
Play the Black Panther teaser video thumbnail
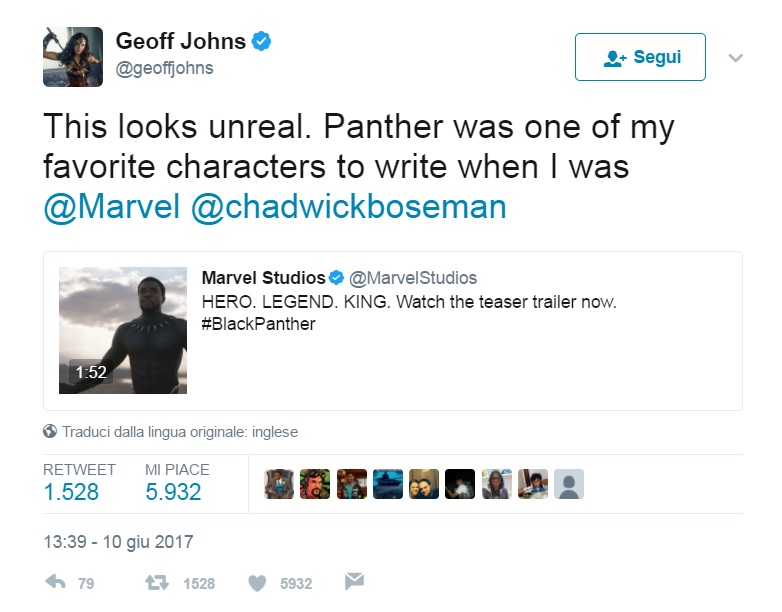pyautogui.click(x=123, y=330)
